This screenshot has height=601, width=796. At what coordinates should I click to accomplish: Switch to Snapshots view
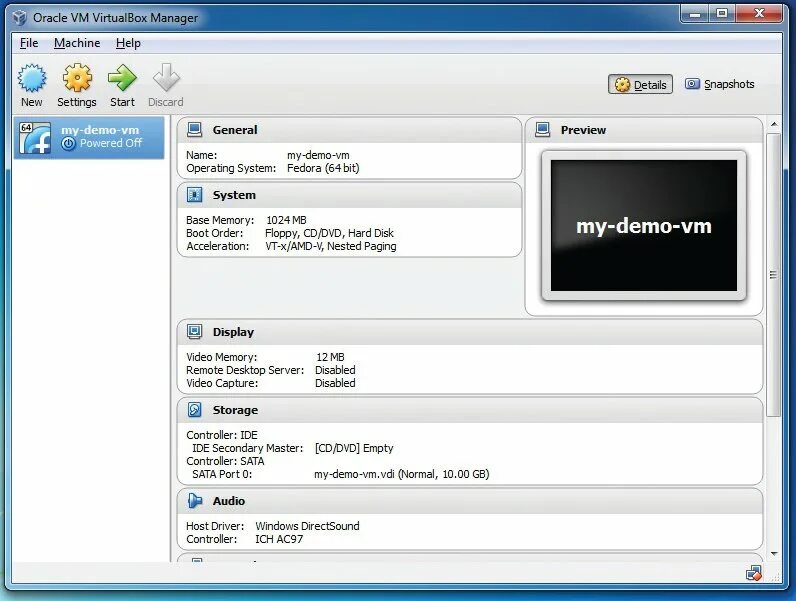pos(720,84)
